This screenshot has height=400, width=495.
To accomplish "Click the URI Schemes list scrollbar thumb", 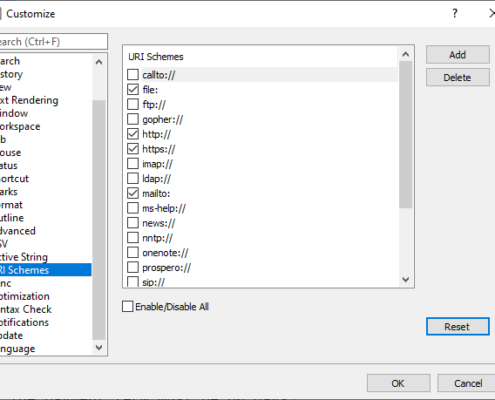I will tap(405, 135).
